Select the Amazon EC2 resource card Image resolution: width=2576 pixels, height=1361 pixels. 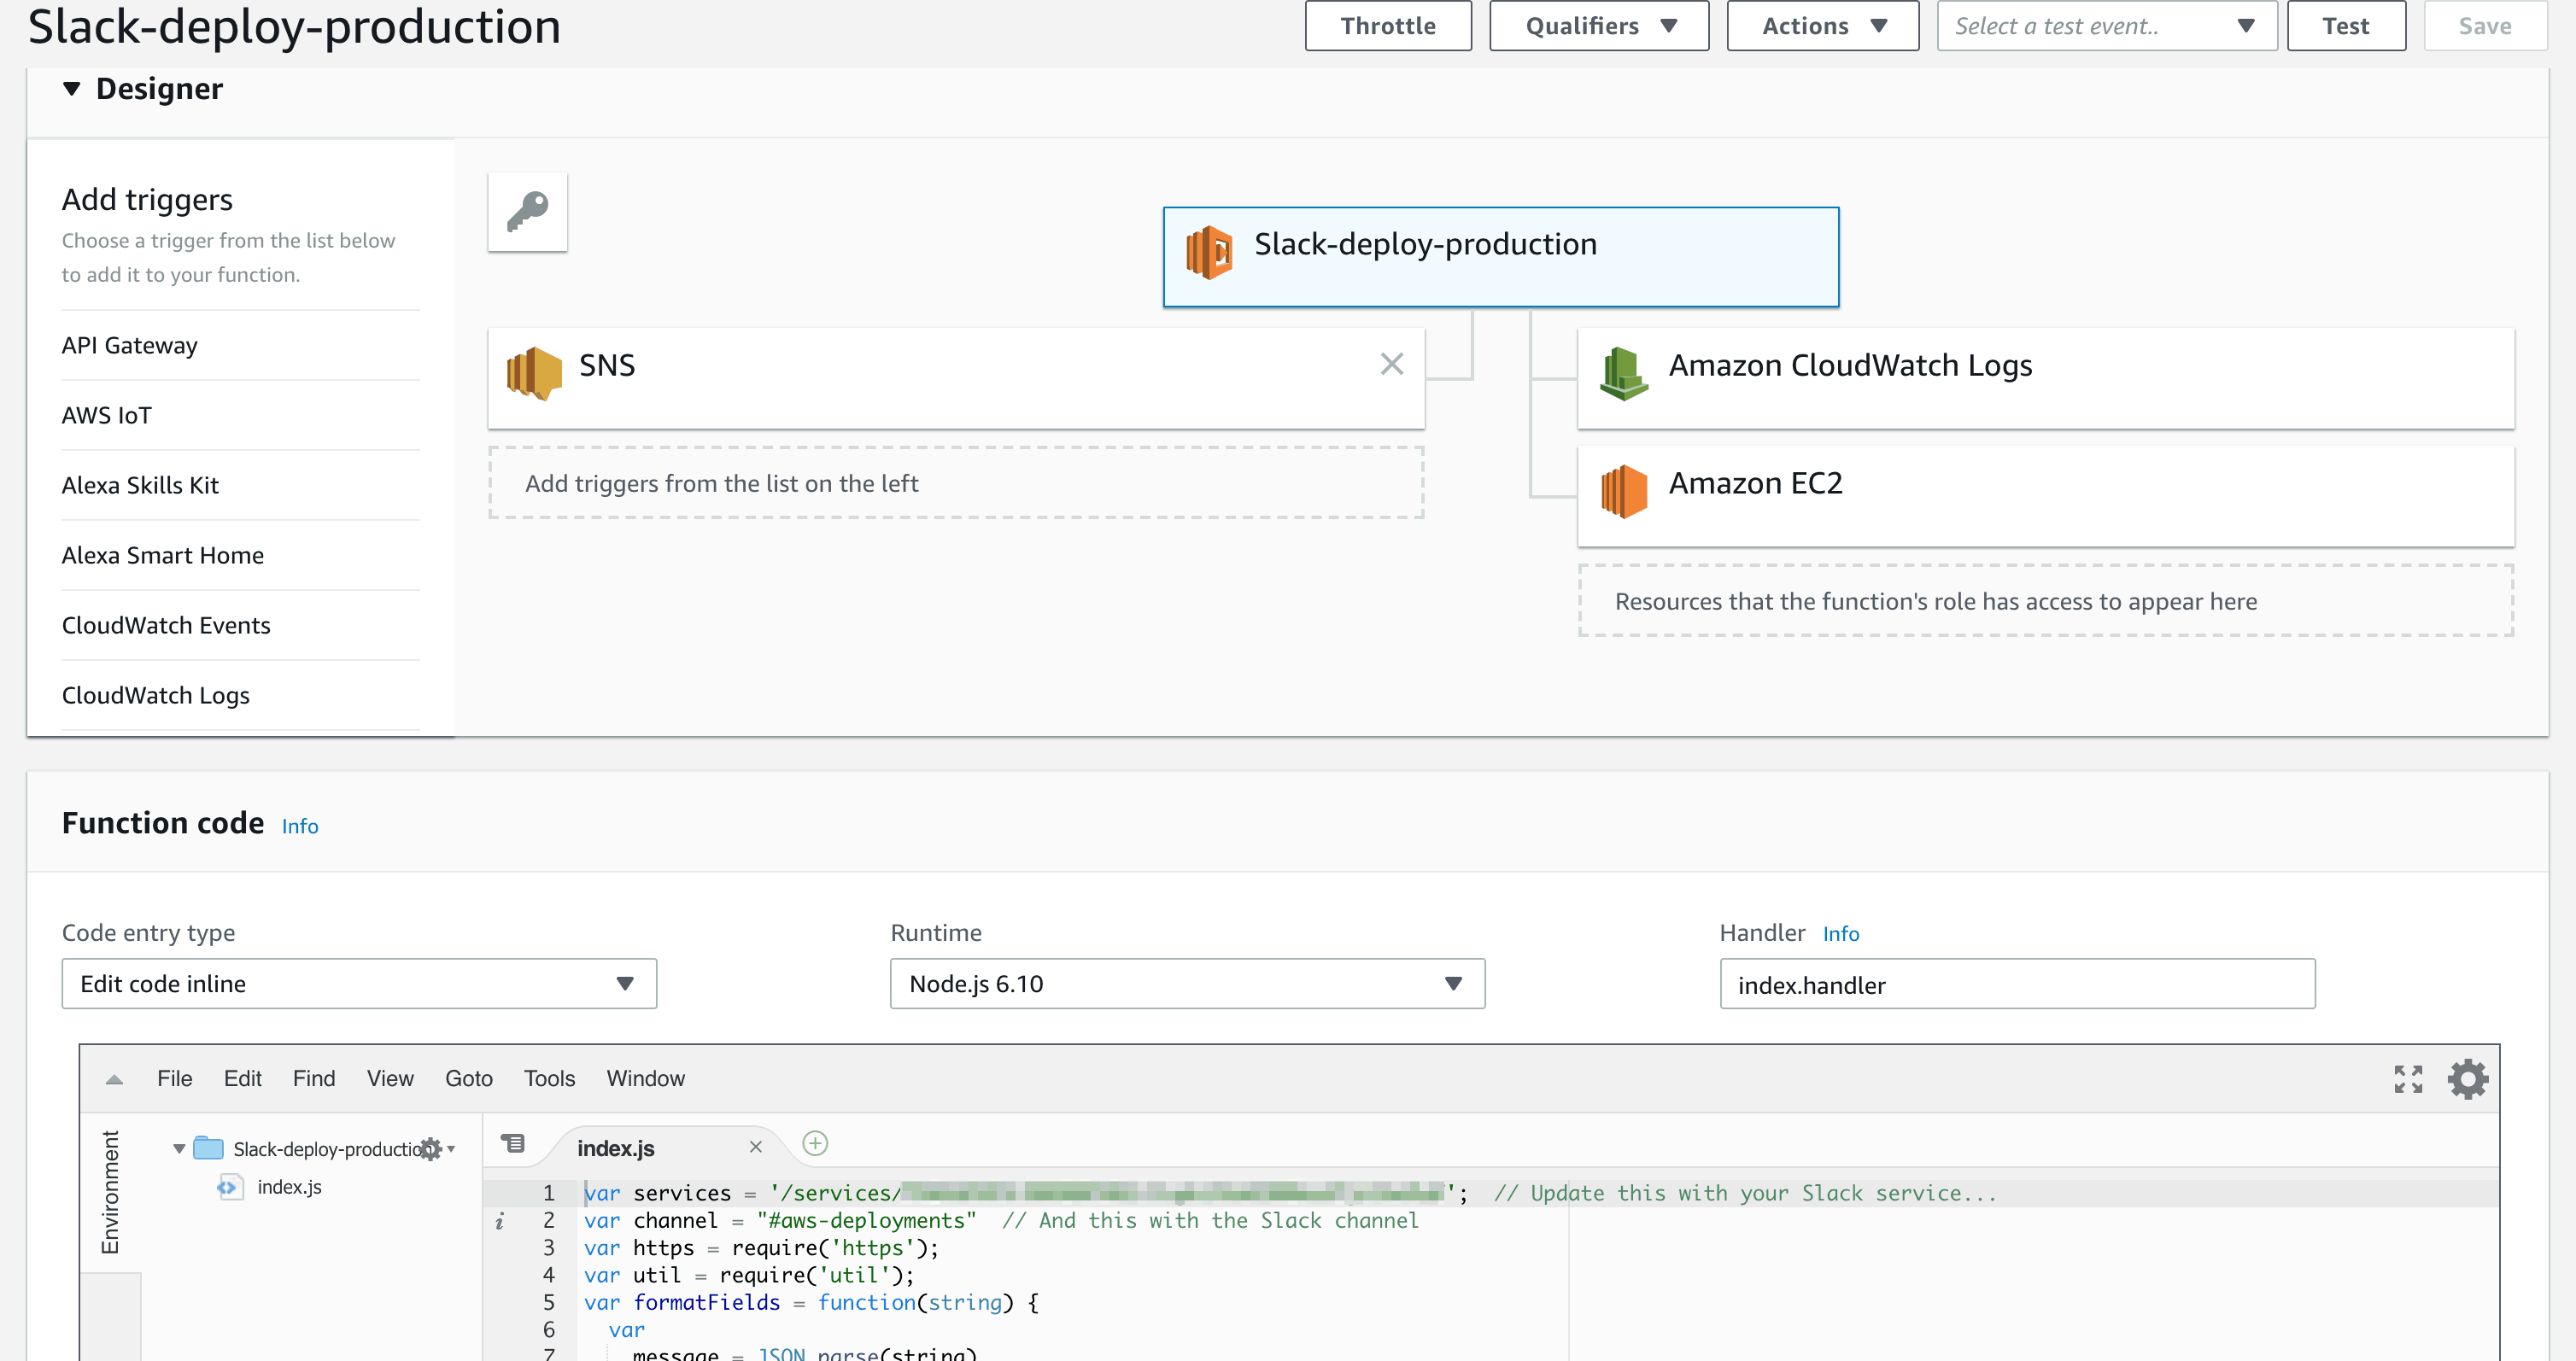[2045, 496]
